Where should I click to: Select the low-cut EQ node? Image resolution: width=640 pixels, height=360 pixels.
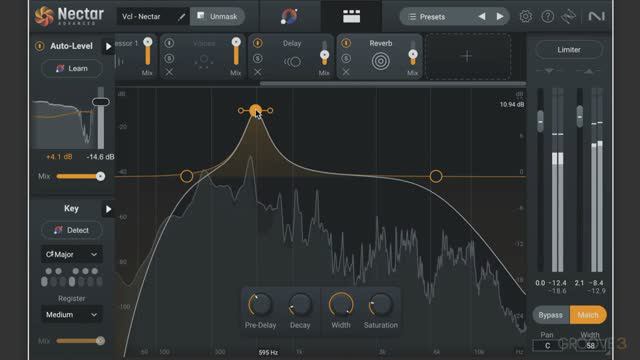187,176
